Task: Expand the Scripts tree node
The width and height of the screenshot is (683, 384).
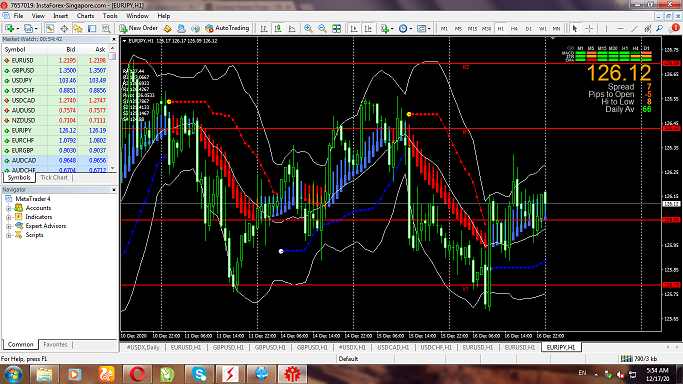Action: tap(8, 236)
